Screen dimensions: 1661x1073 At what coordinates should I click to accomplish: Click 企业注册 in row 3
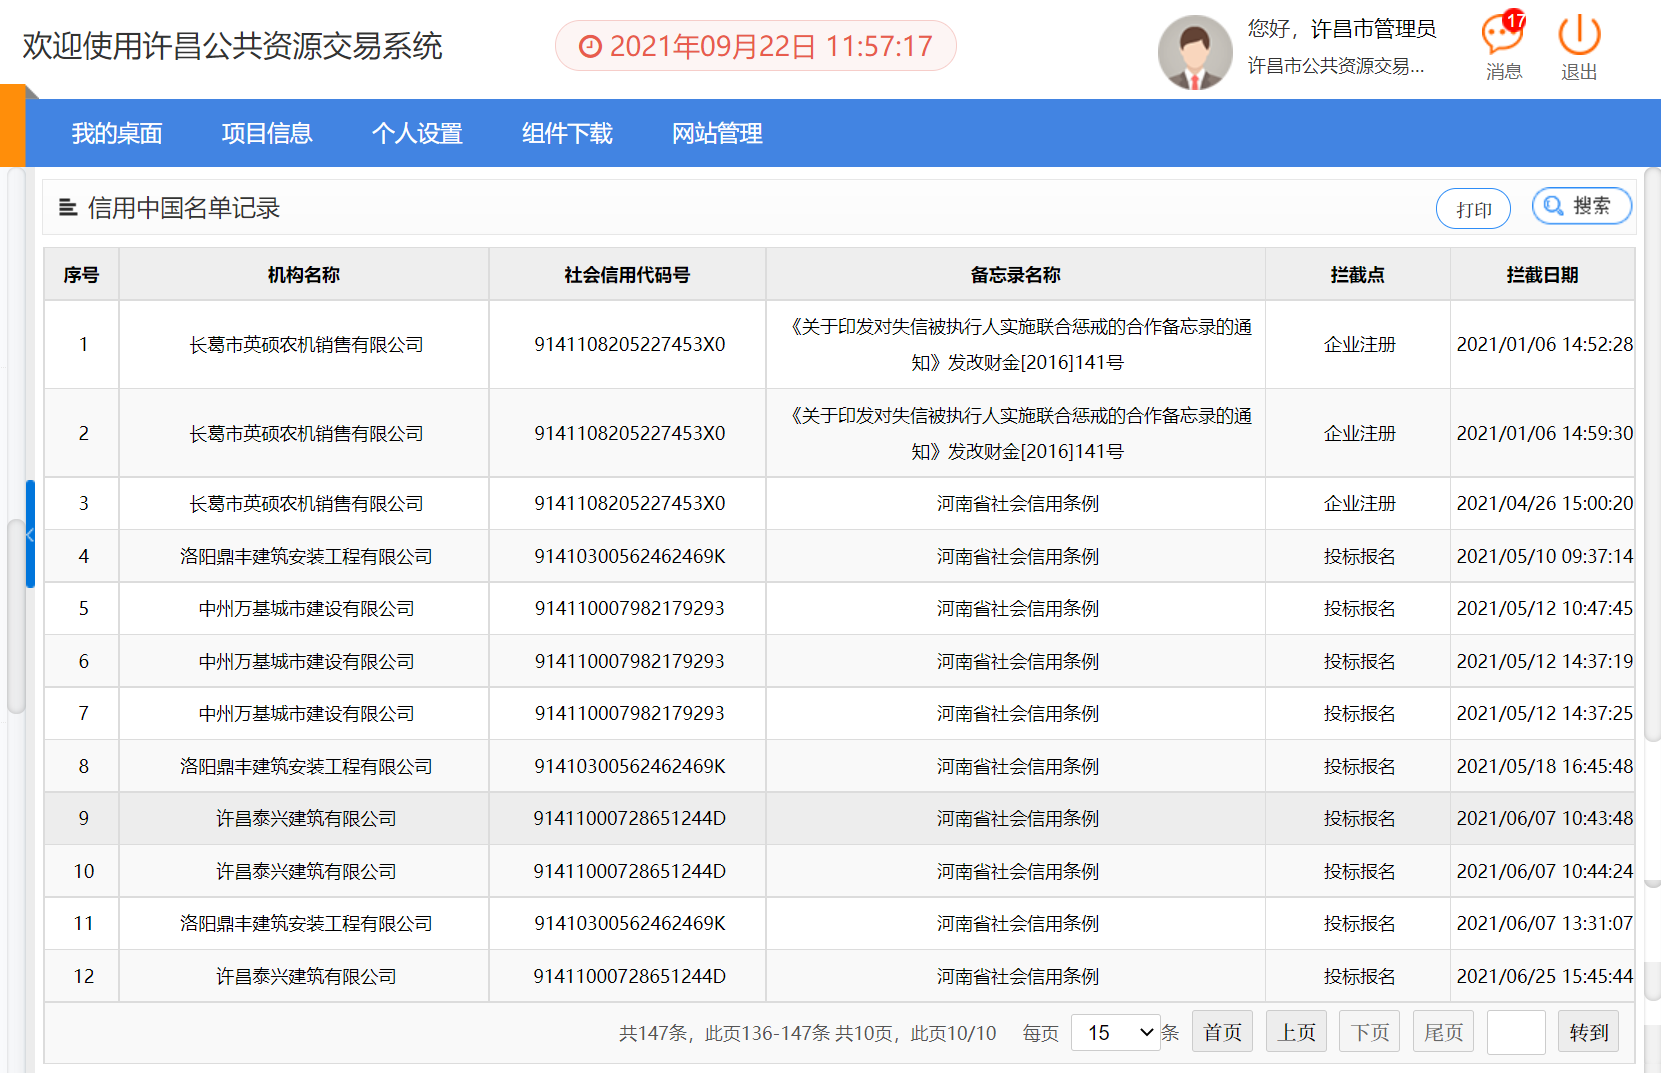1359,503
